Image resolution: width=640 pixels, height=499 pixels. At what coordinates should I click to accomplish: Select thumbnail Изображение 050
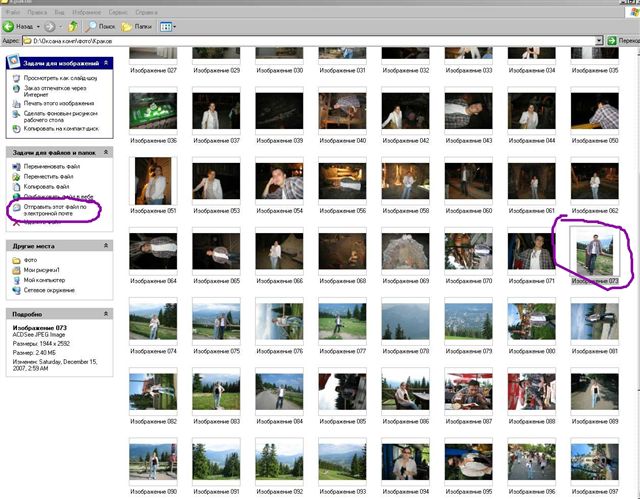(x=595, y=111)
